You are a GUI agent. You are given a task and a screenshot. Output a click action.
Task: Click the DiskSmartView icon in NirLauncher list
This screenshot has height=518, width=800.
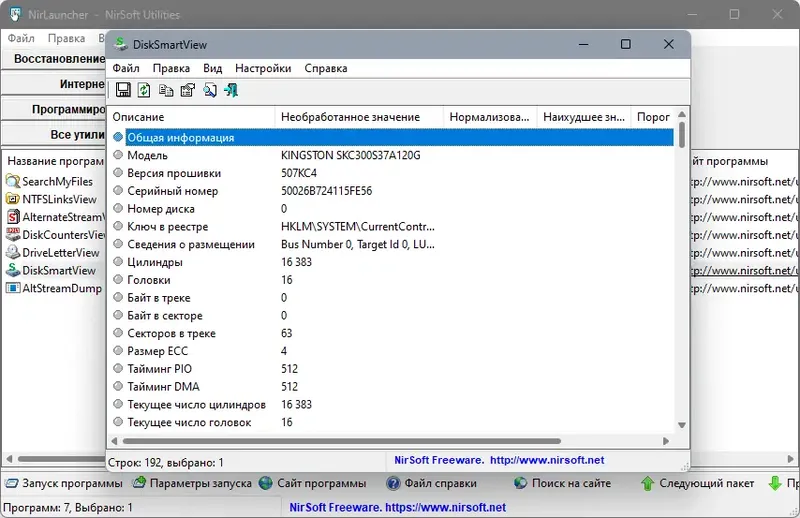[x=13, y=270]
